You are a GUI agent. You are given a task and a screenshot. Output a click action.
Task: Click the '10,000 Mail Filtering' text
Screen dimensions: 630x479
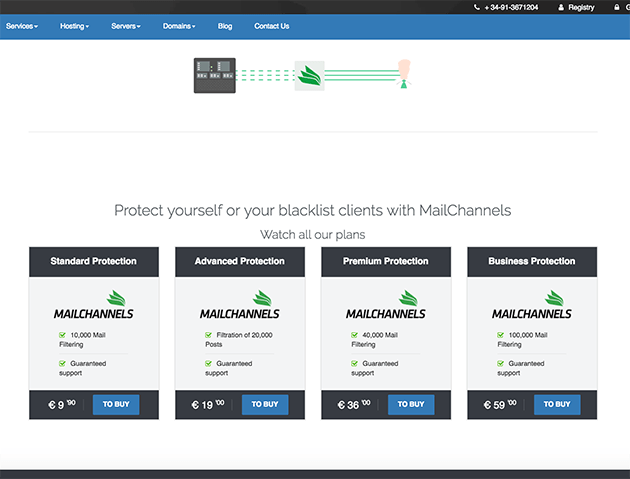(x=82, y=340)
